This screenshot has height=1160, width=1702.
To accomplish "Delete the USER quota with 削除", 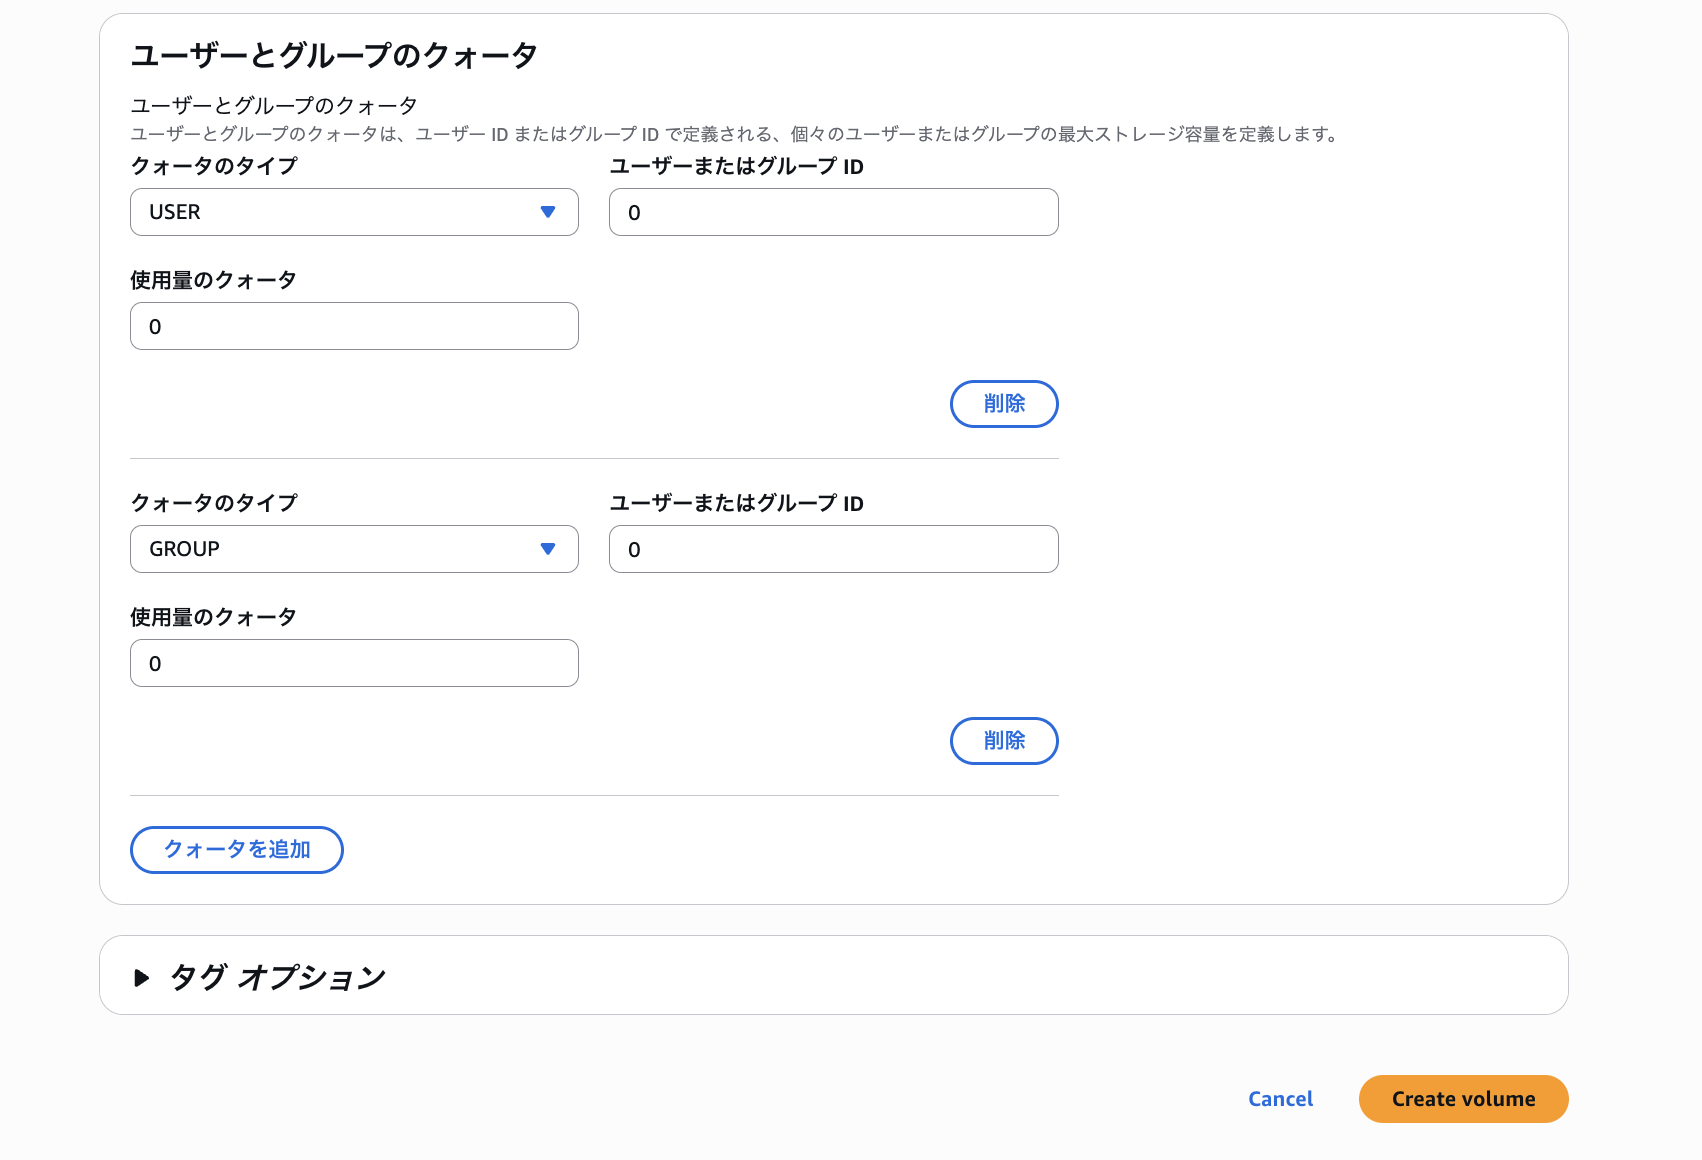I will tap(1003, 404).
